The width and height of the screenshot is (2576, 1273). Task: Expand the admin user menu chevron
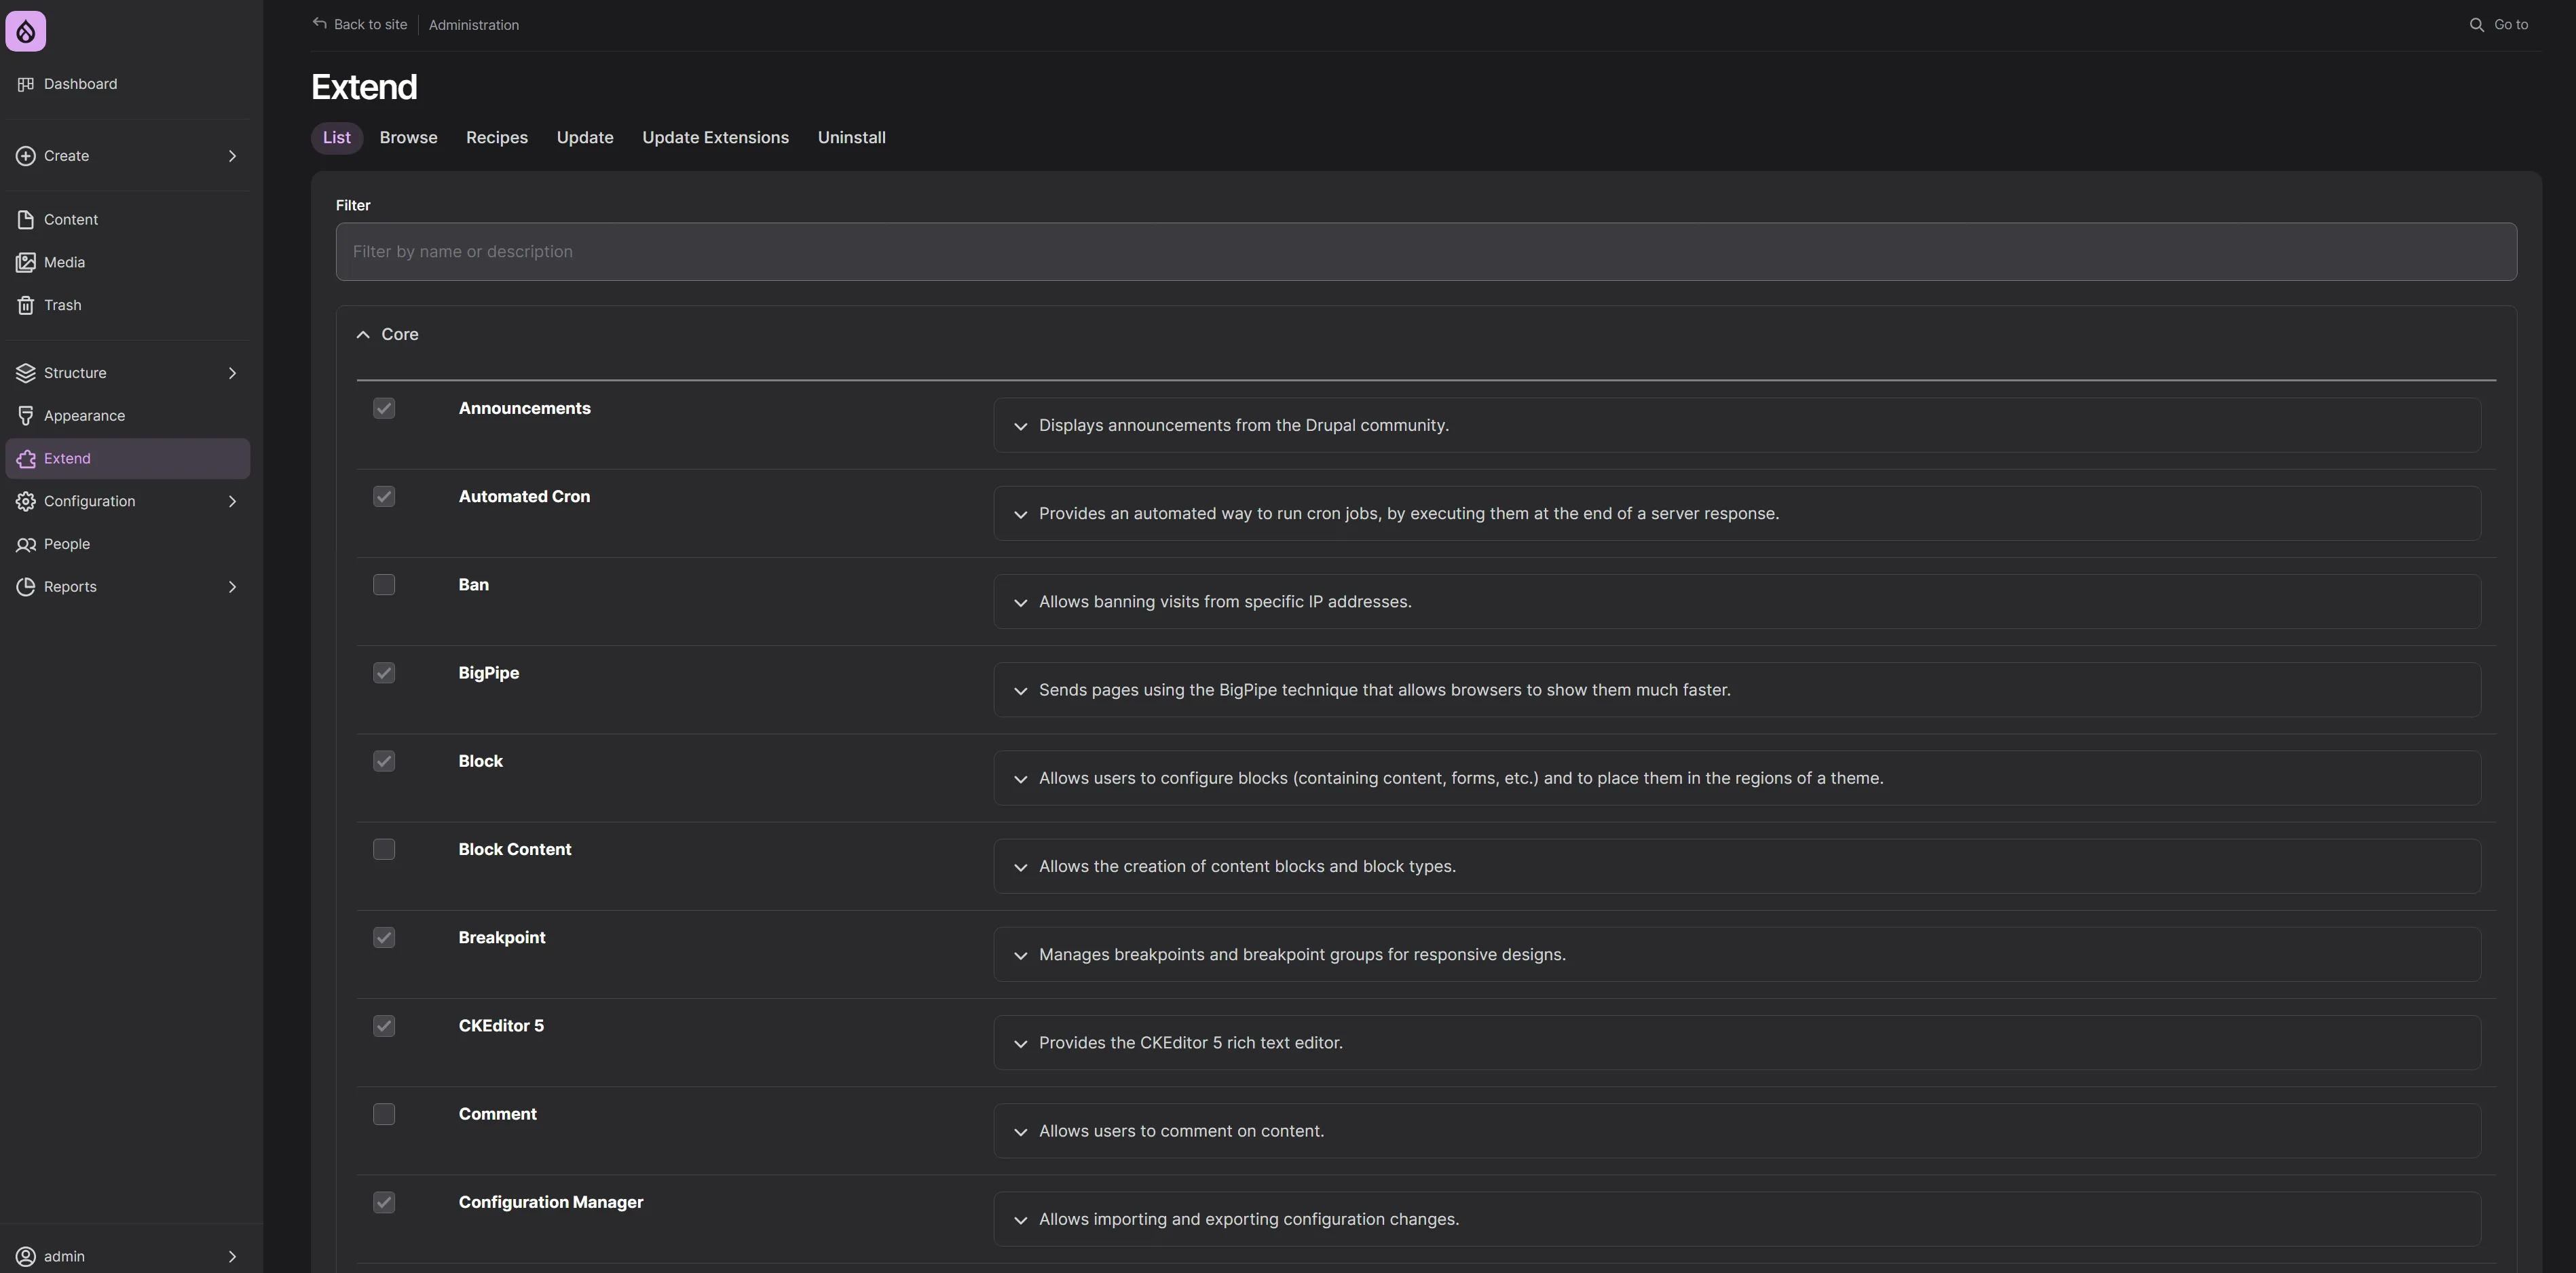pos(232,1256)
